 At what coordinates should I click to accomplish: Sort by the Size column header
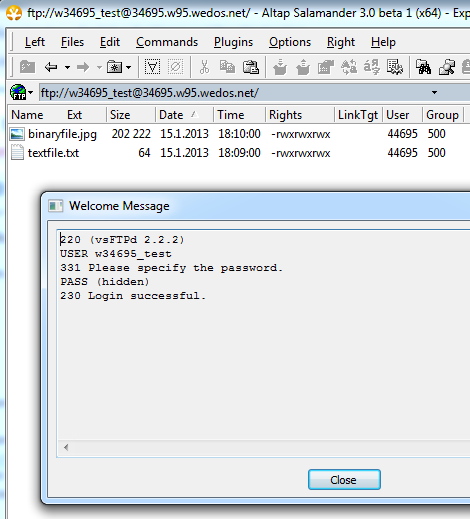131,115
